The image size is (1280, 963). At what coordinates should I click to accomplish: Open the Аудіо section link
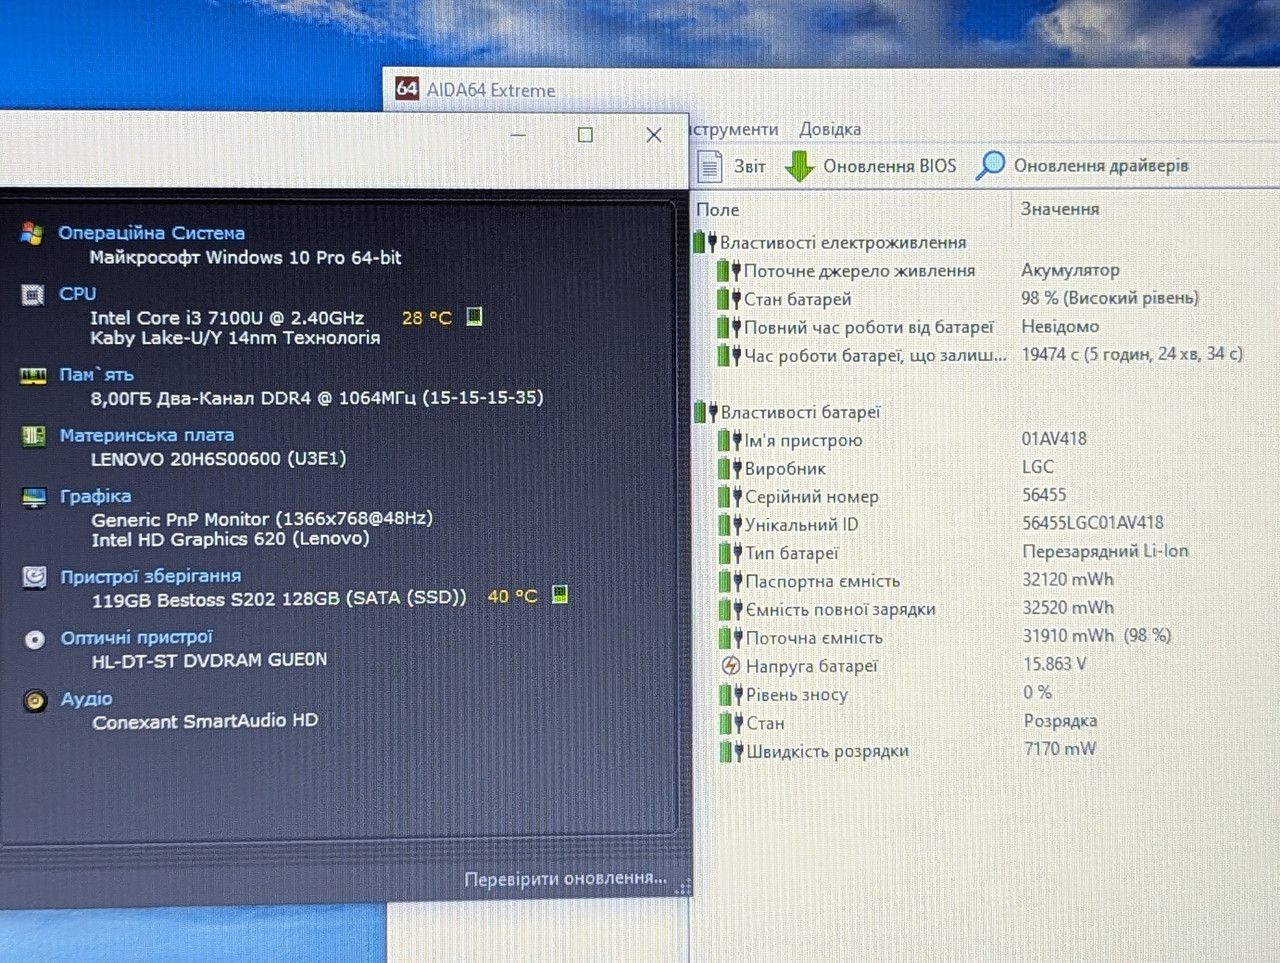pyautogui.click(x=87, y=699)
